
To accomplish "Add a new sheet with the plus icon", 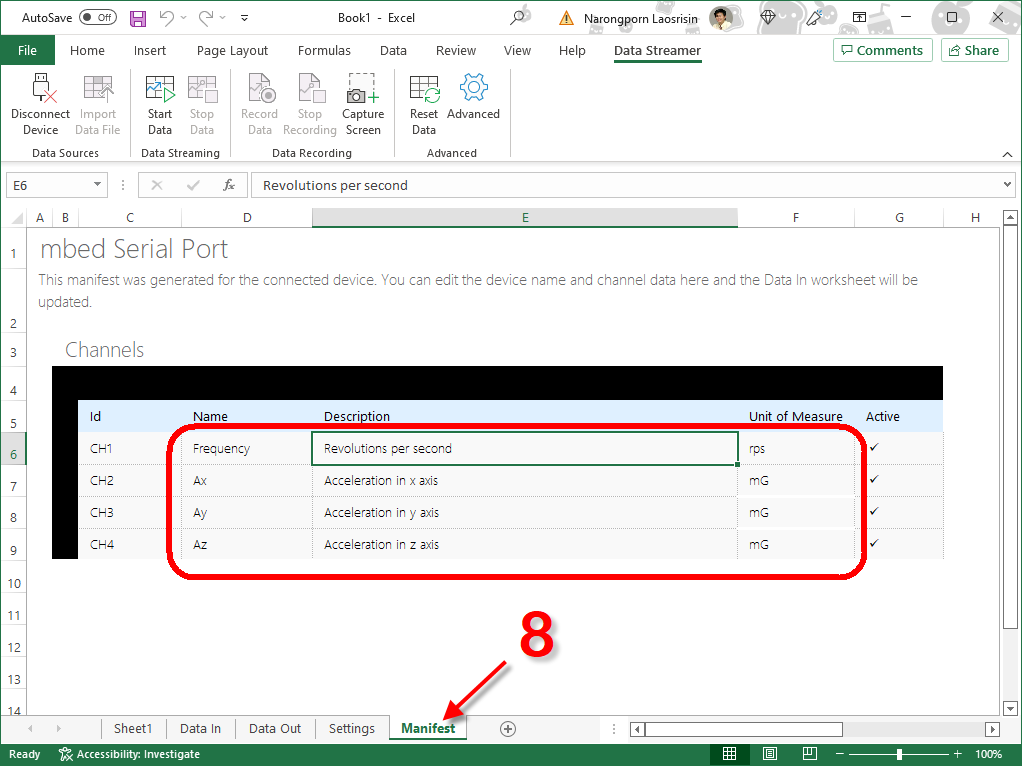I will point(508,729).
